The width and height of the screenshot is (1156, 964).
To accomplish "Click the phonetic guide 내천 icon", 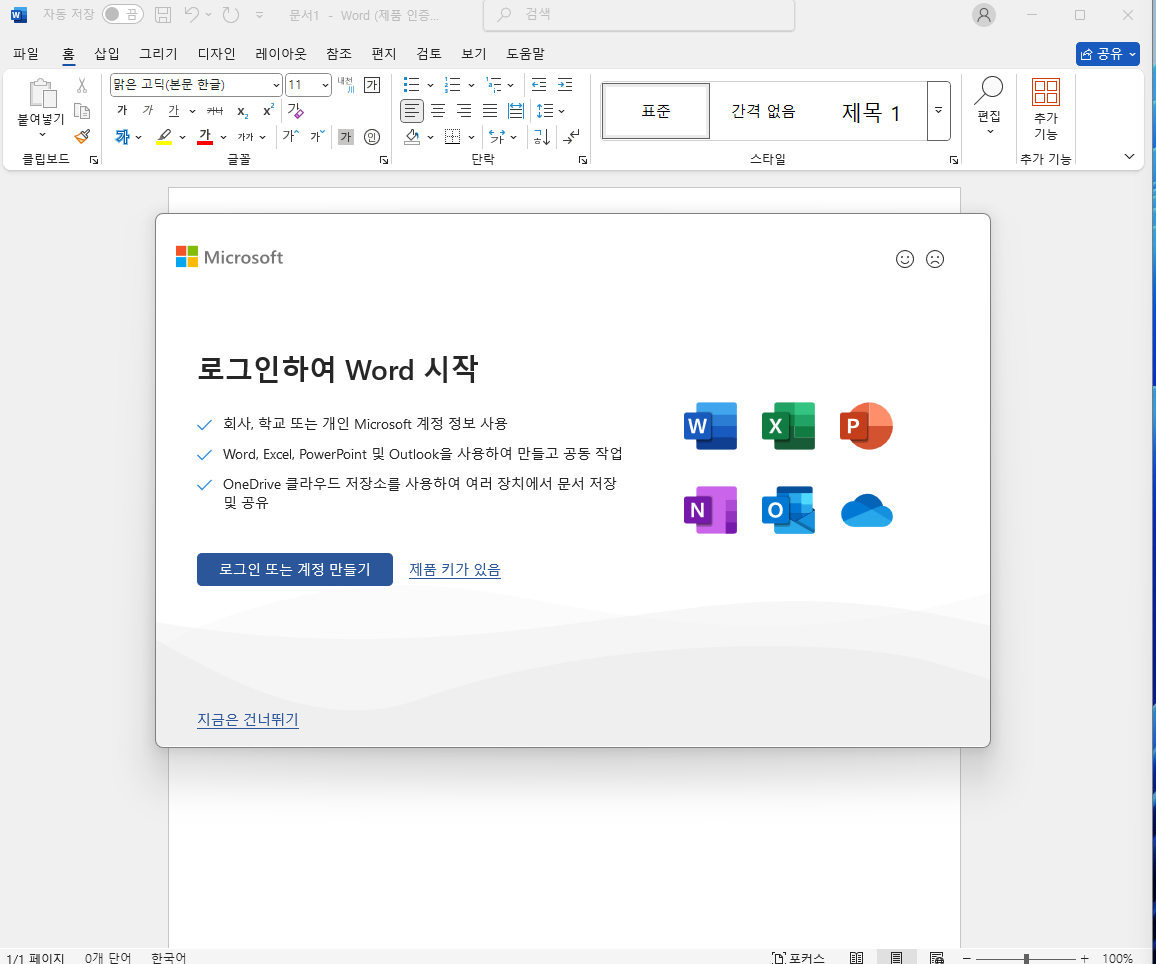I will (x=346, y=85).
